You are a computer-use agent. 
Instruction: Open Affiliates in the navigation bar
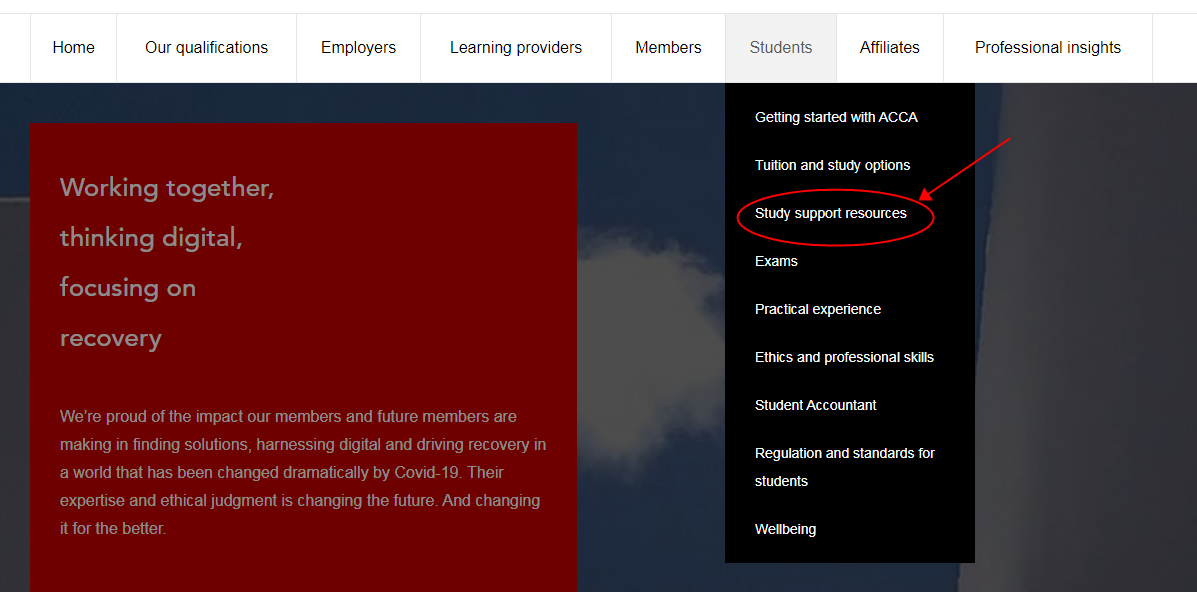point(889,48)
